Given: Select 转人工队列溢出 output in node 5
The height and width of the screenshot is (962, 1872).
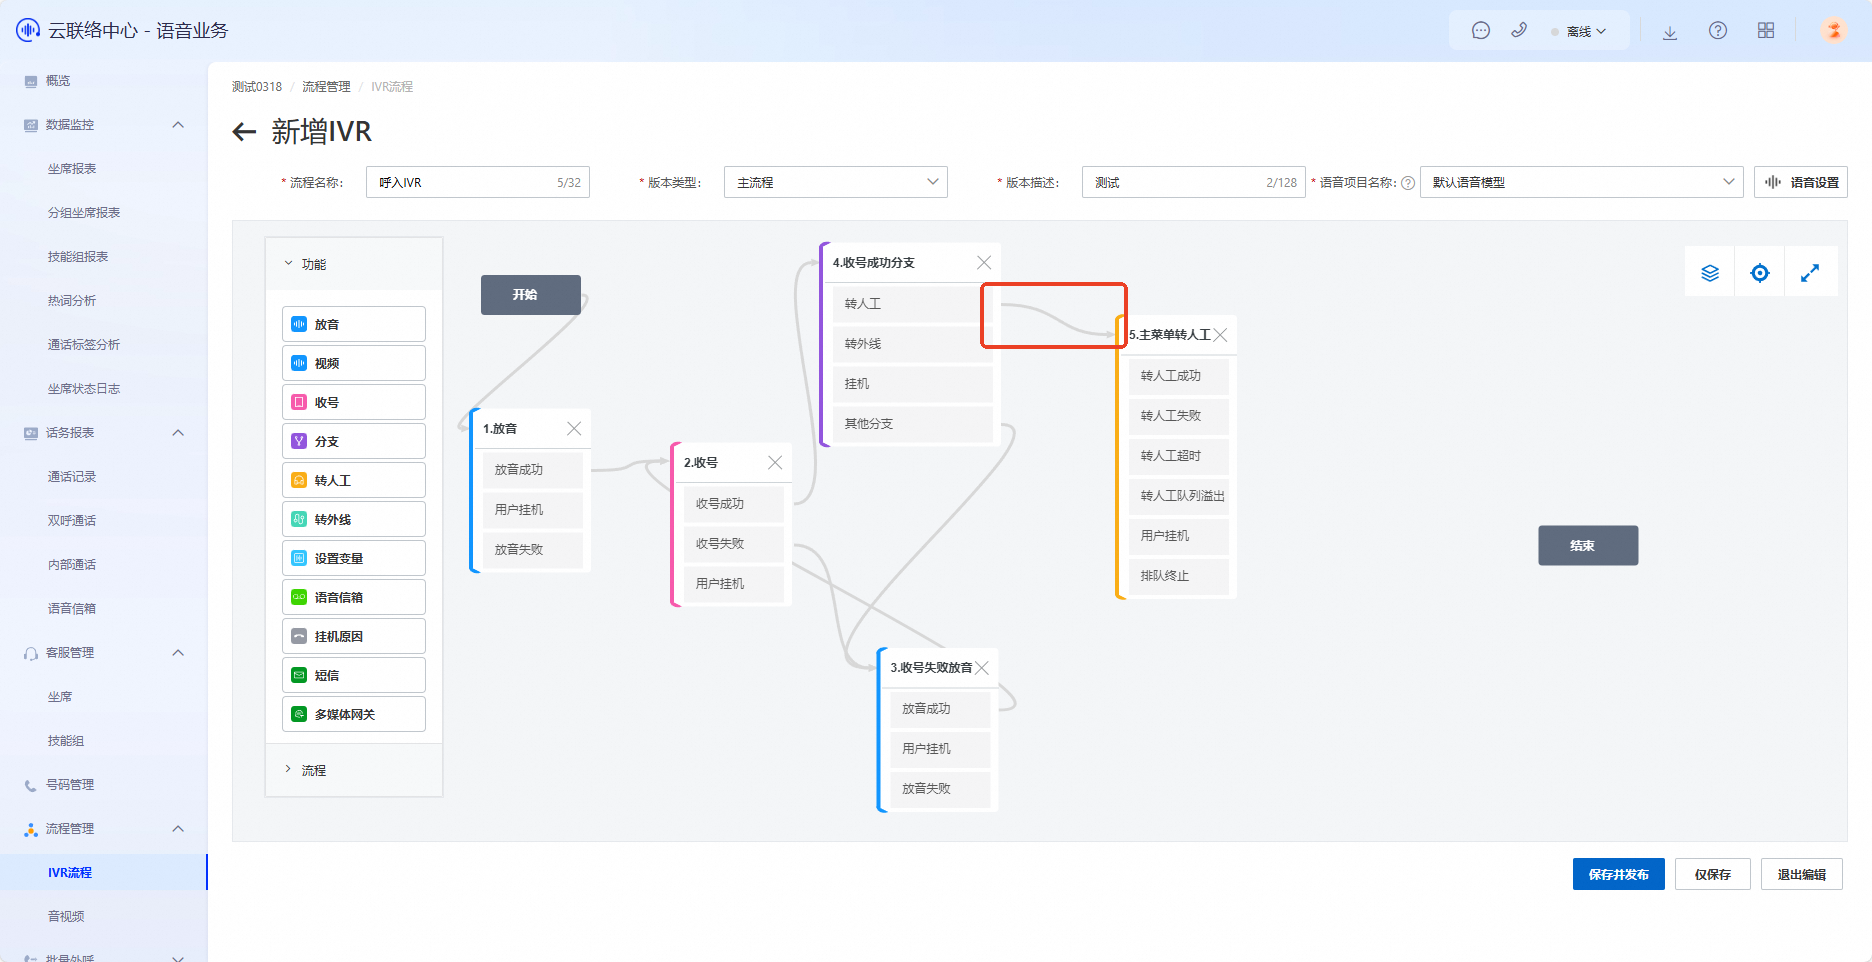Looking at the screenshot, I should point(1180,496).
